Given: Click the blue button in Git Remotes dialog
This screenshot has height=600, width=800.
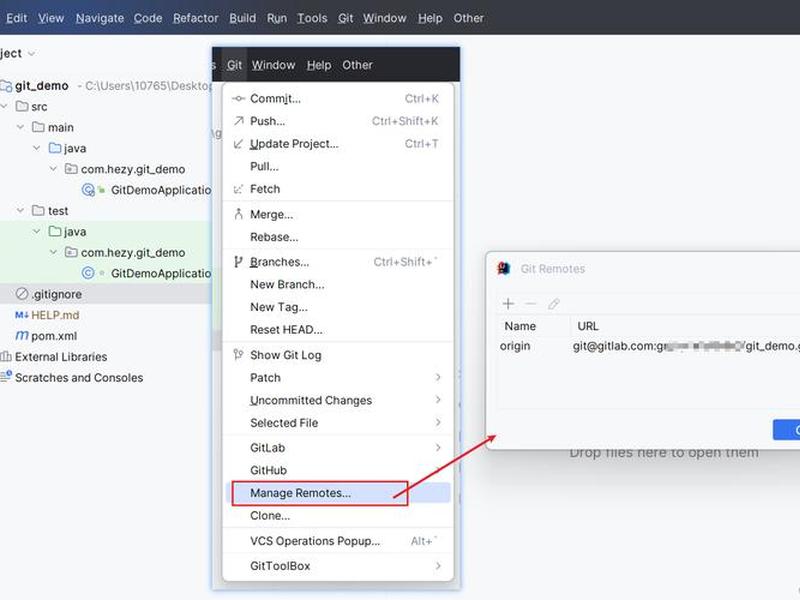Looking at the screenshot, I should click(x=786, y=430).
